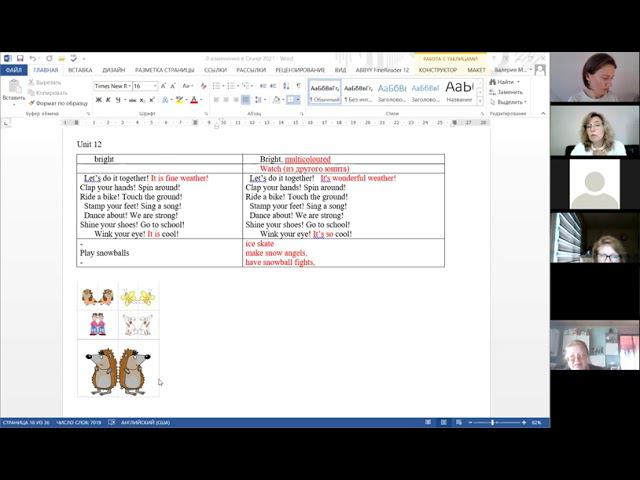
Task: Switch to РАЗМЕТКА СТРАНИЦЫ tab
Action: [x=164, y=70]
